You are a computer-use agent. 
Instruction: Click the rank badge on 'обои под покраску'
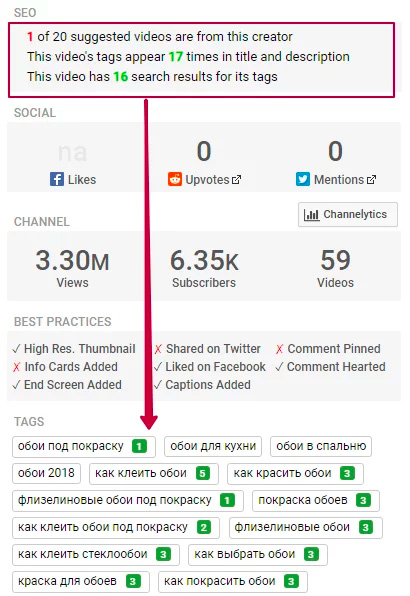pos(139,446)
